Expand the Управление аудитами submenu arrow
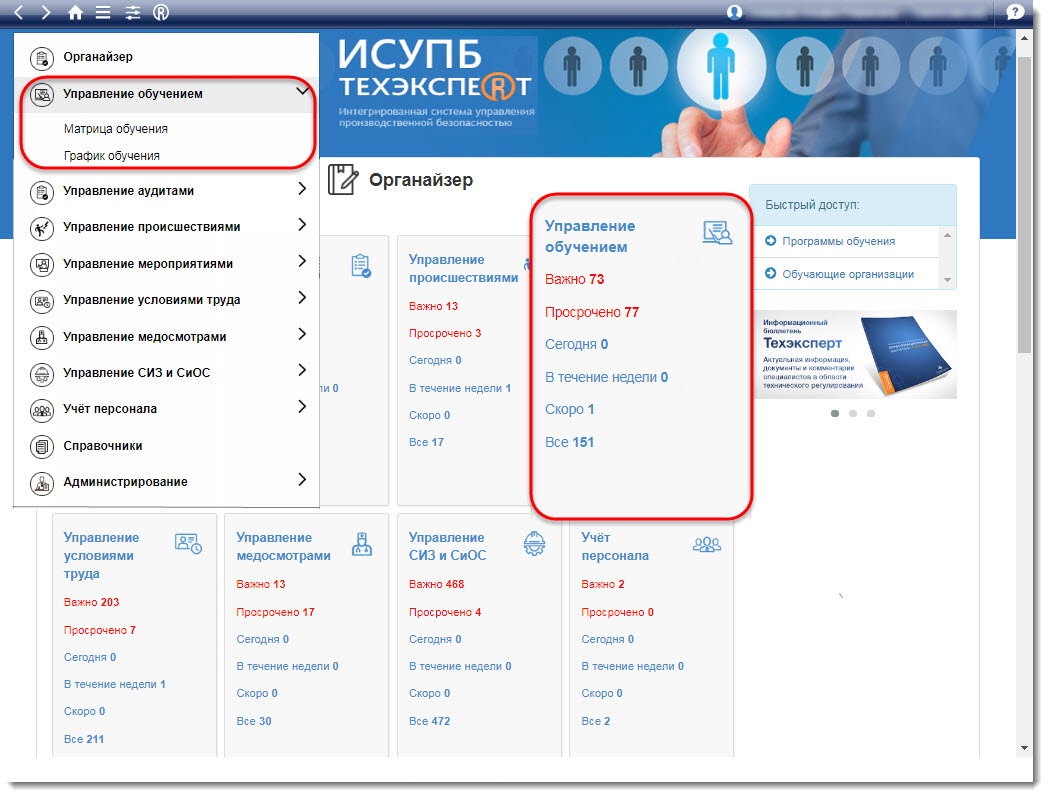Screen dimensions: 1048x797 302,189
